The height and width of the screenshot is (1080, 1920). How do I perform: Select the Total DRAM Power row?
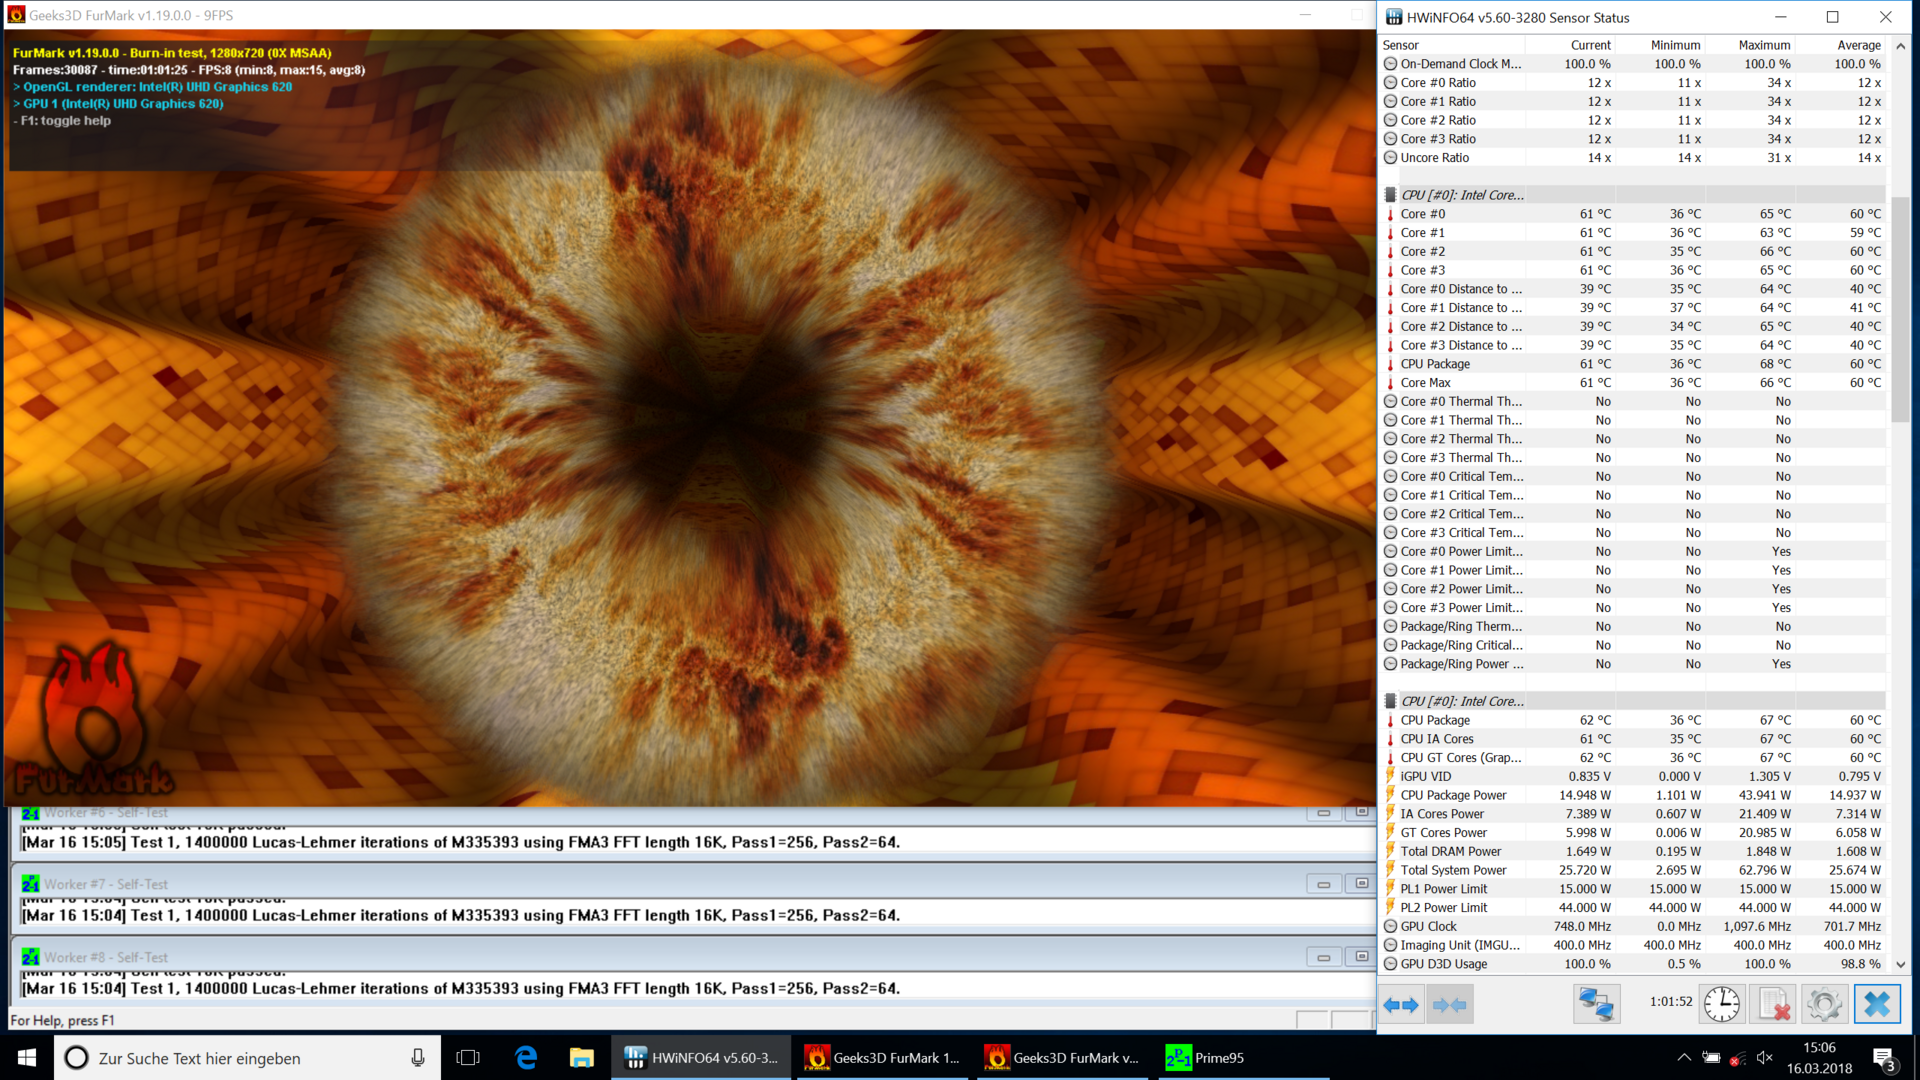(x=1633, y=851)
